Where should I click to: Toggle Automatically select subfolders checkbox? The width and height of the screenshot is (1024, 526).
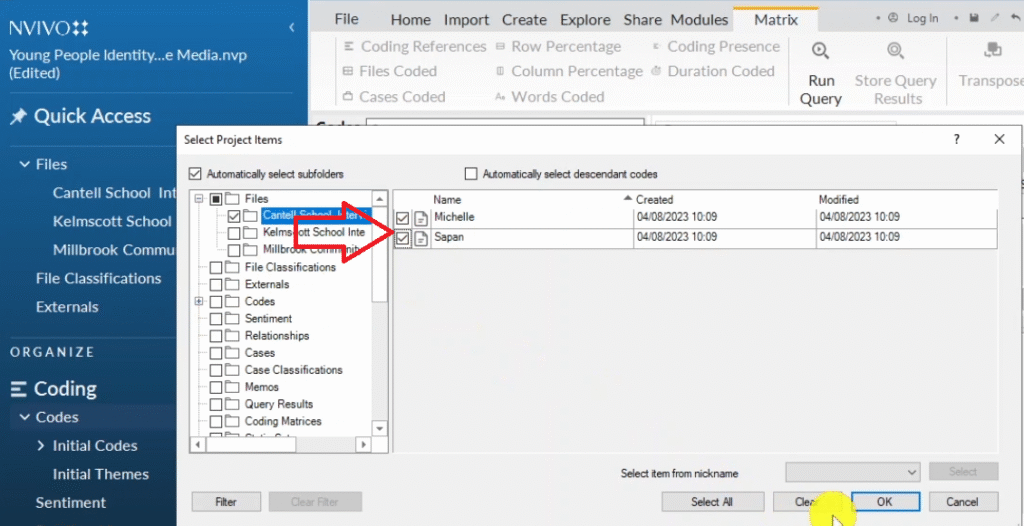[195, 173]
